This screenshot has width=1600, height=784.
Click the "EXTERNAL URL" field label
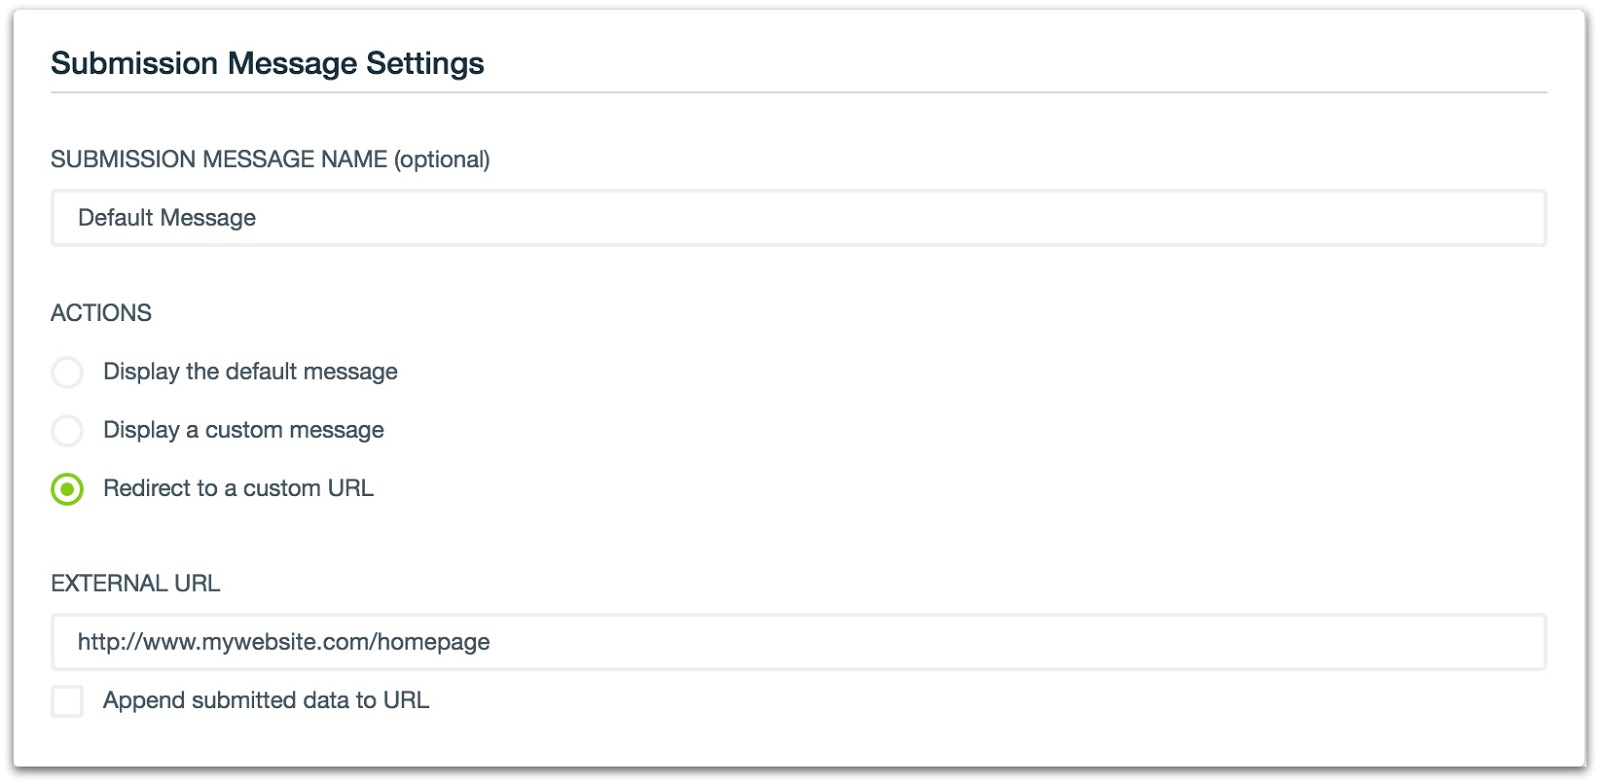click(135, 583)
